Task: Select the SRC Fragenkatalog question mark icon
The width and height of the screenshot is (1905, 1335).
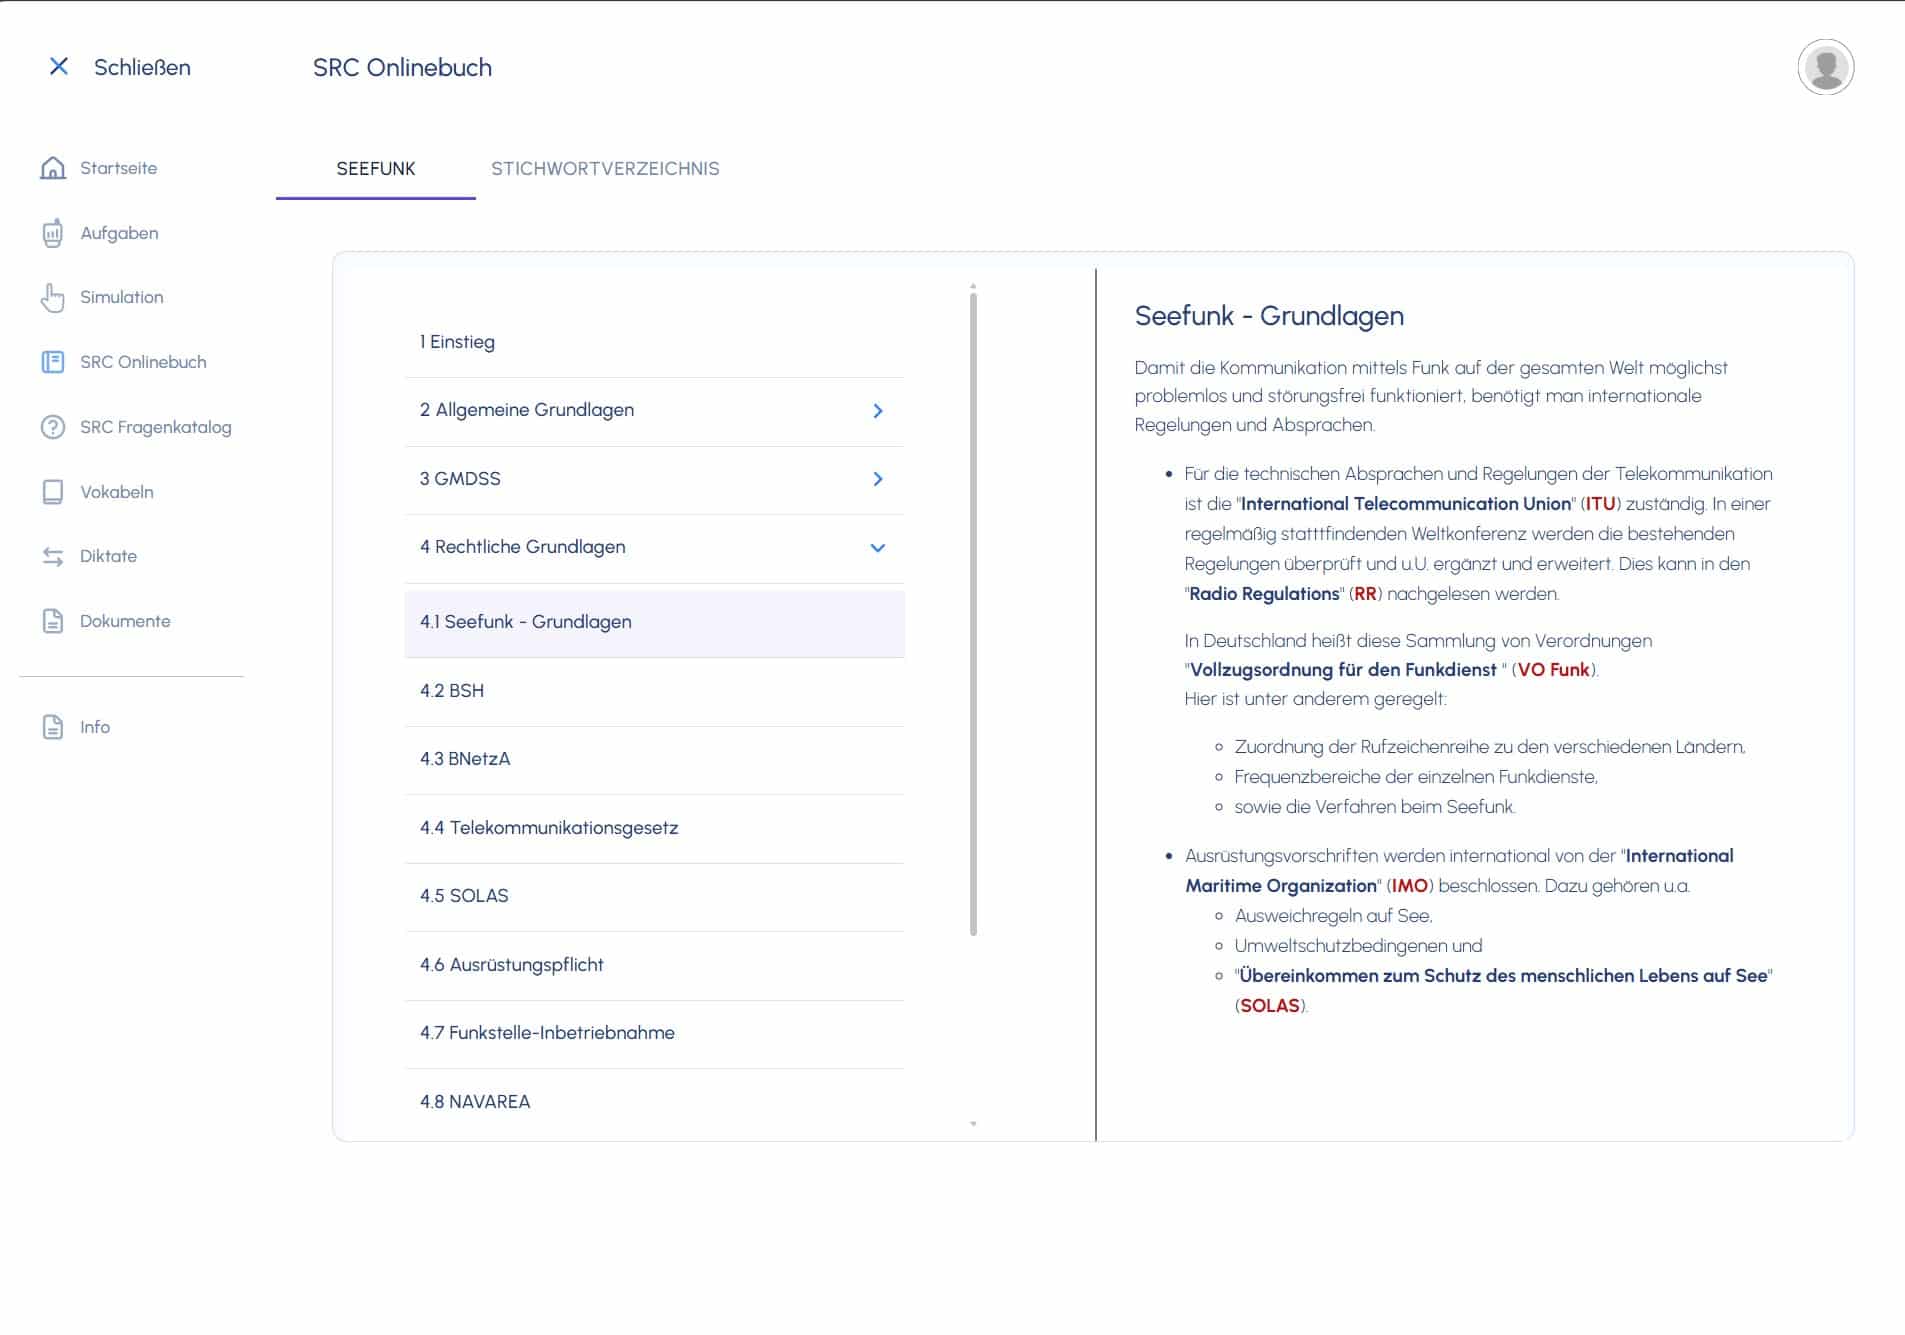Action: 53,427
